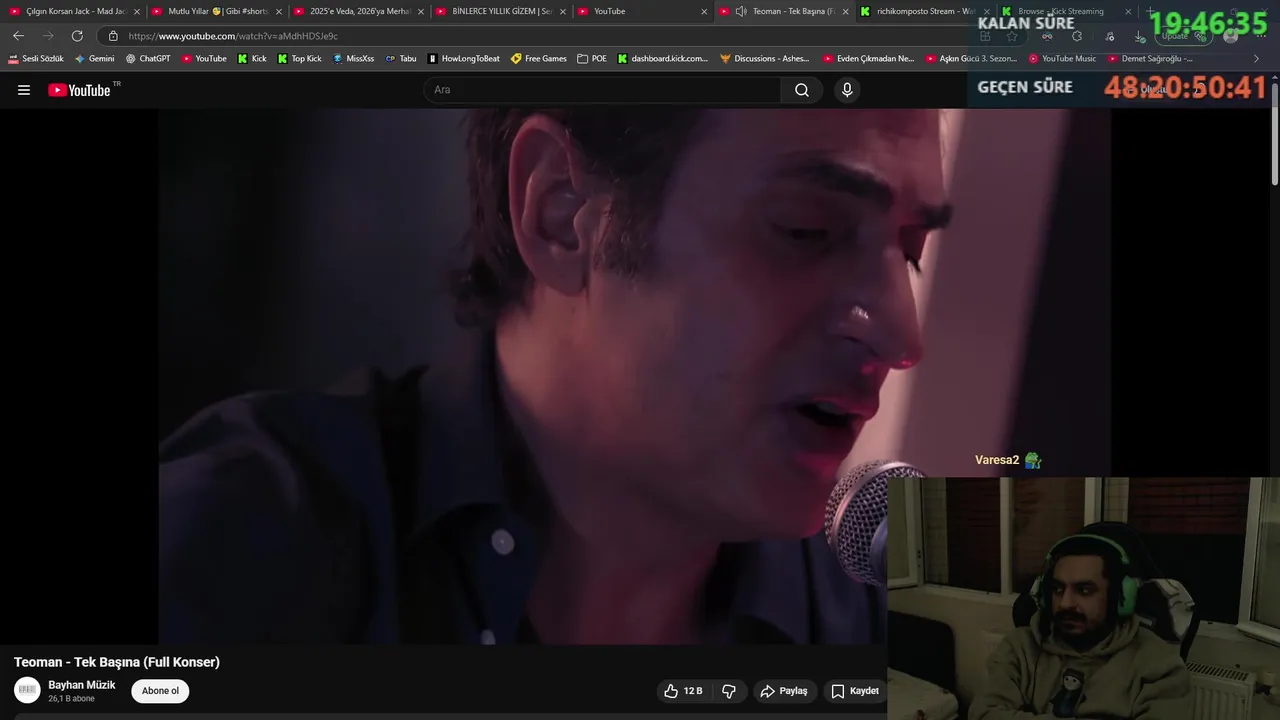Close the Teoman - Tek Başına tab

point(846,12)
